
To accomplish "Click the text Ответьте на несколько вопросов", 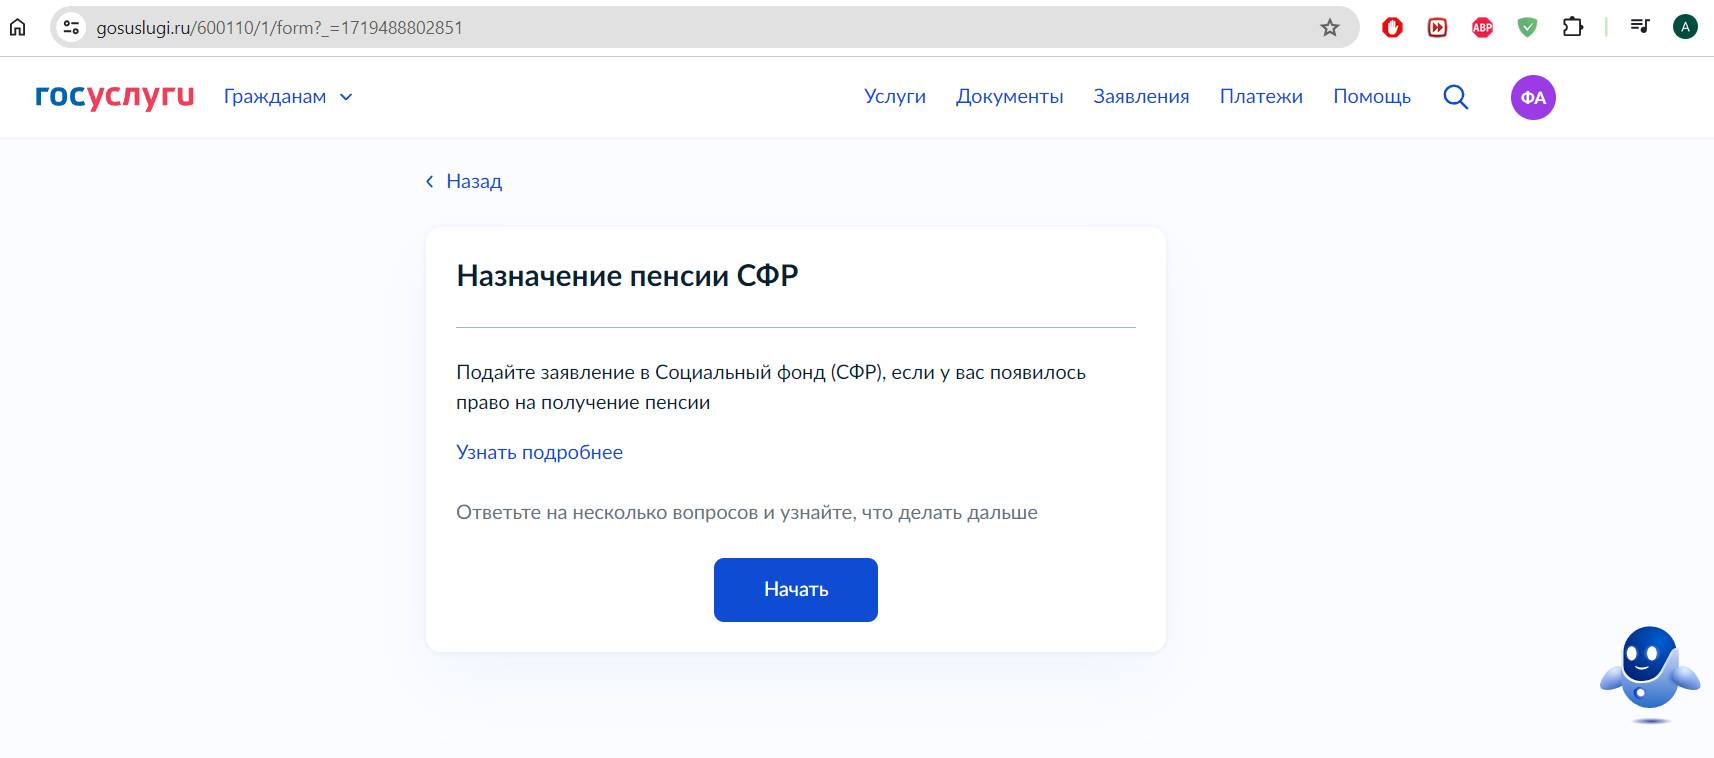I will pos(747,512).
